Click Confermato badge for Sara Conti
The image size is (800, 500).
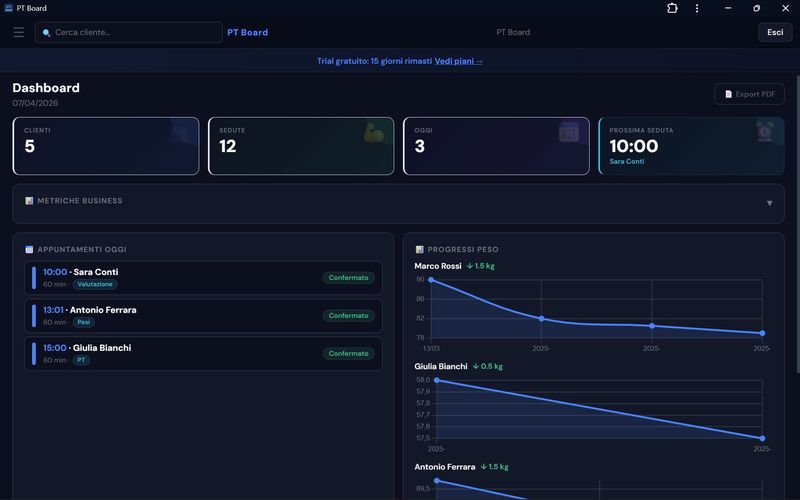(348, 278)
